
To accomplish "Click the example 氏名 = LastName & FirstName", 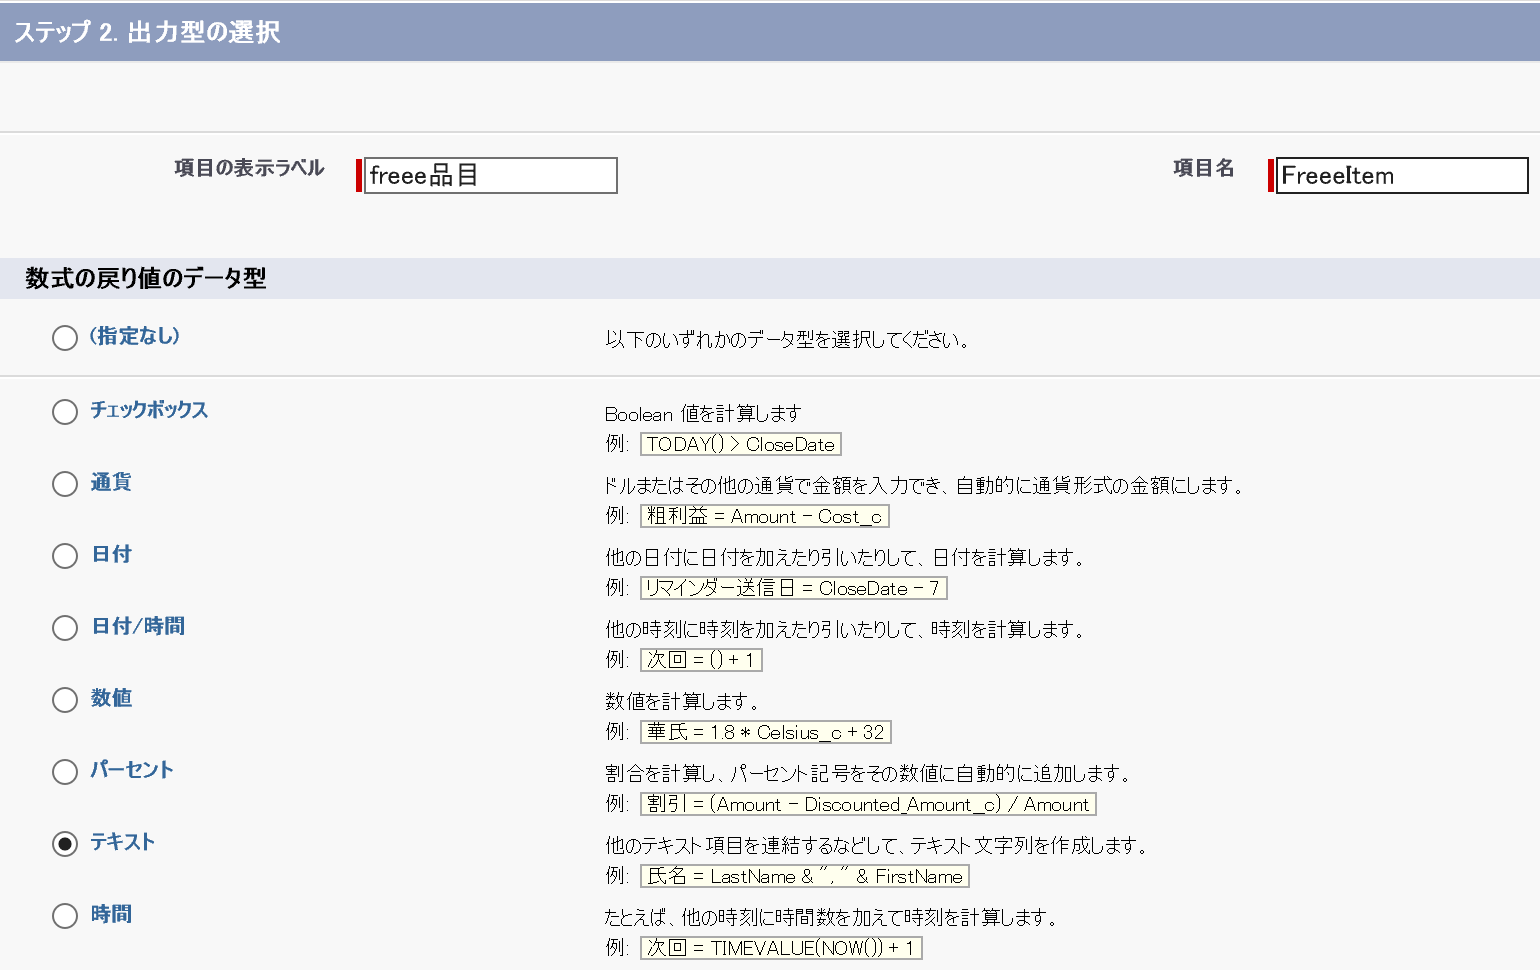I will pos(805,876).
